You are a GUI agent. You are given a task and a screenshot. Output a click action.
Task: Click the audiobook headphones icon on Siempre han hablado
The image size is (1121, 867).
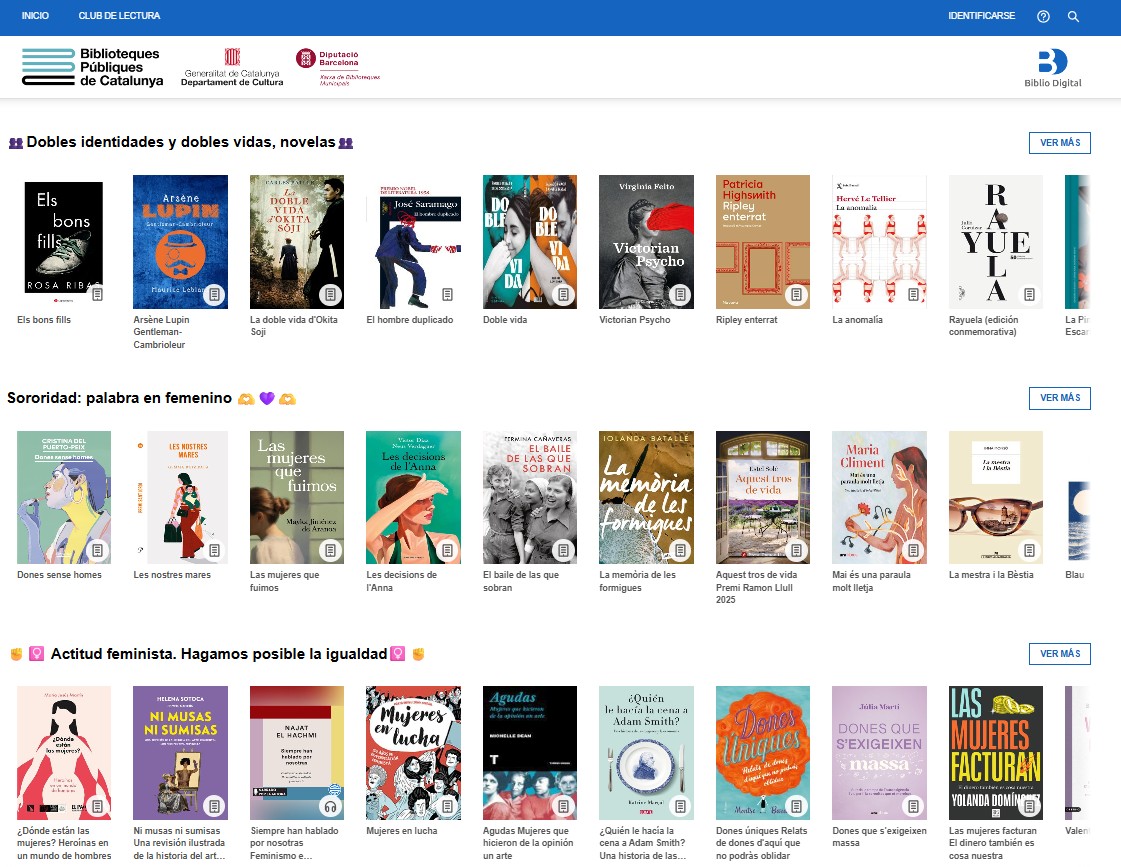(x=330, y=806)
